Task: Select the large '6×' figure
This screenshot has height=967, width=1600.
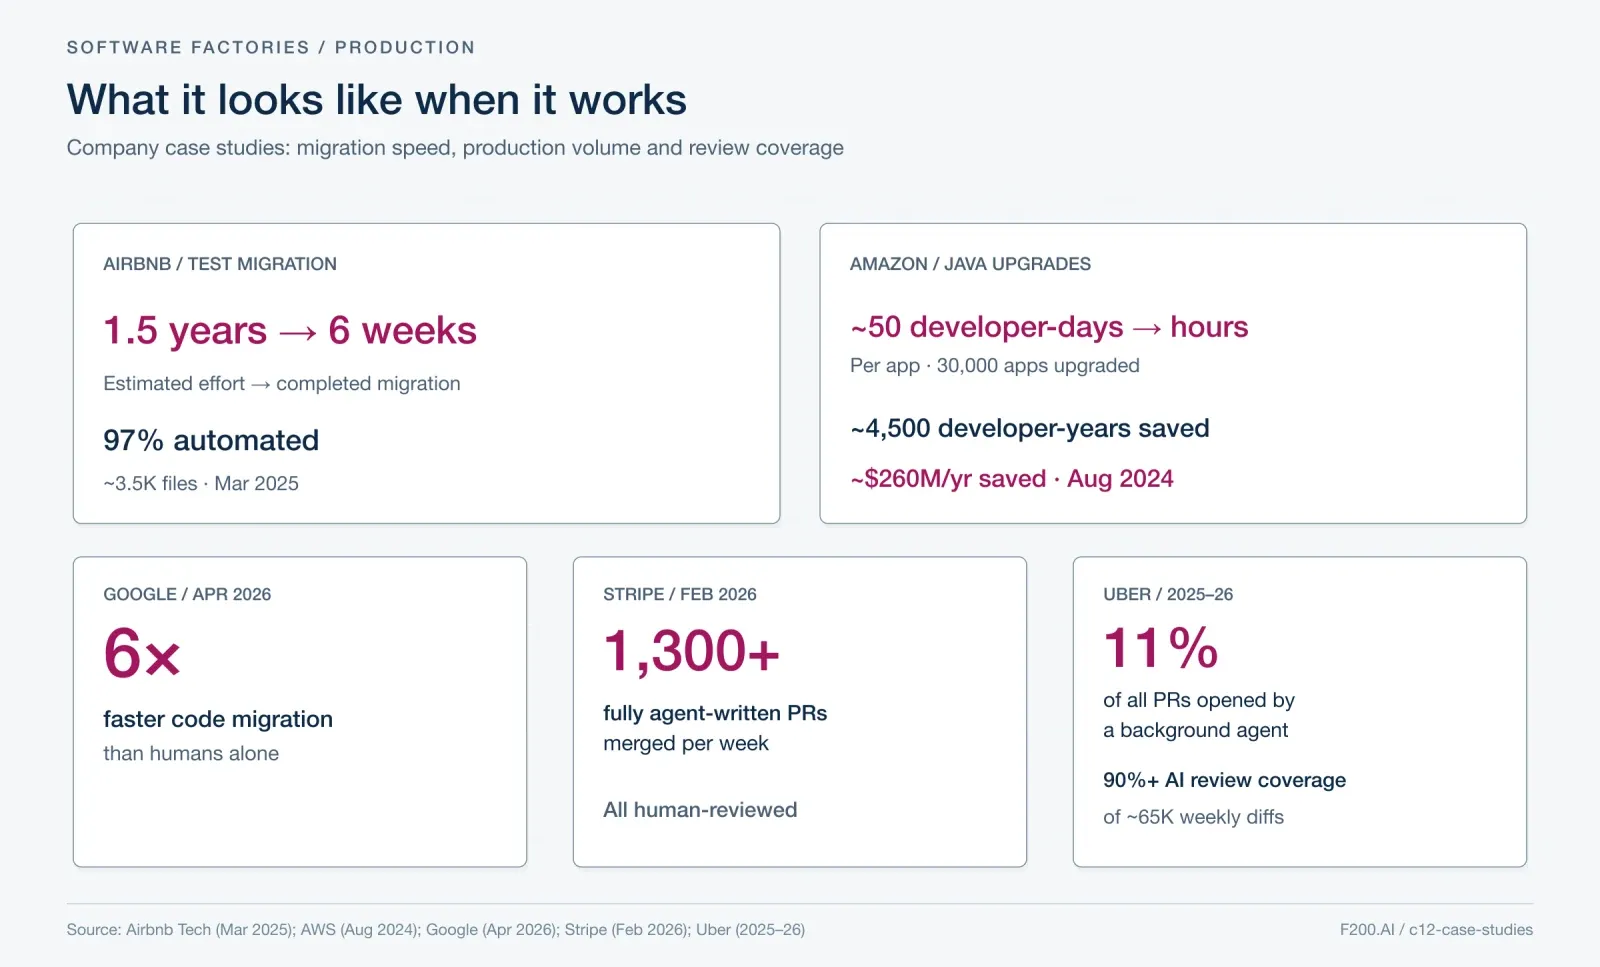Action: pyautogui.click(x=142, y=654)
